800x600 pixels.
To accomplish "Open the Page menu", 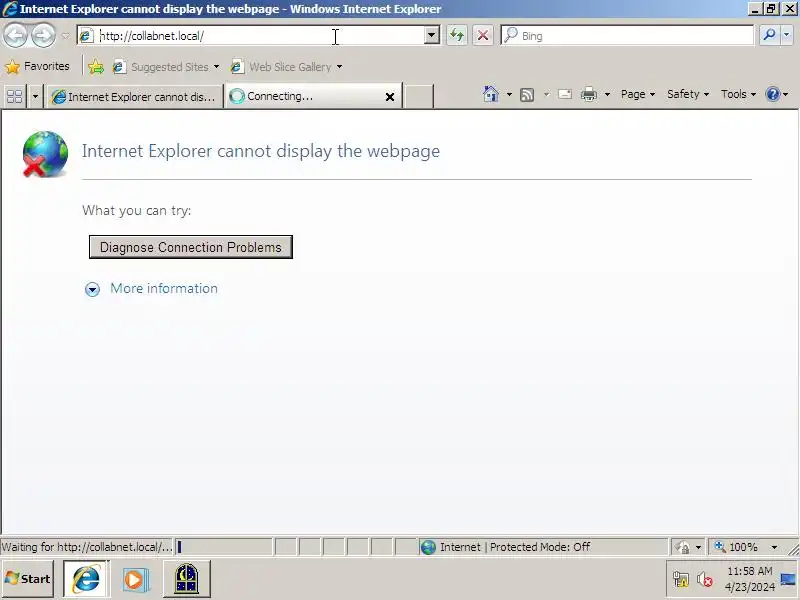I will click(638, 94).
